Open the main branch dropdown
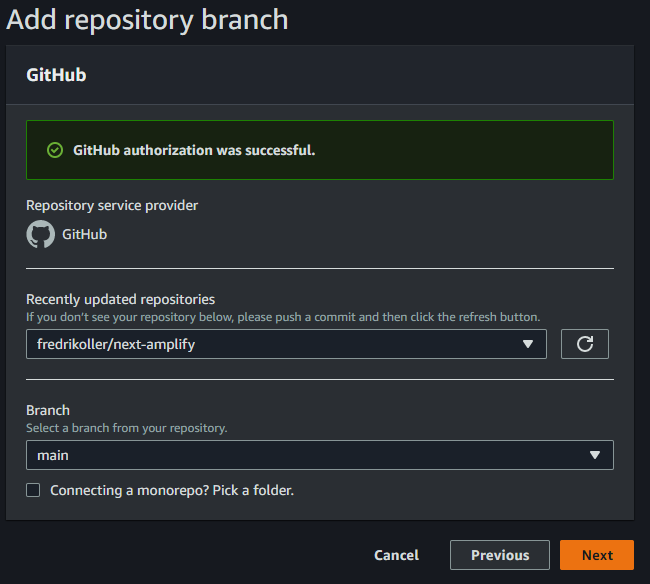650x584 pixels. coord(320,455)
